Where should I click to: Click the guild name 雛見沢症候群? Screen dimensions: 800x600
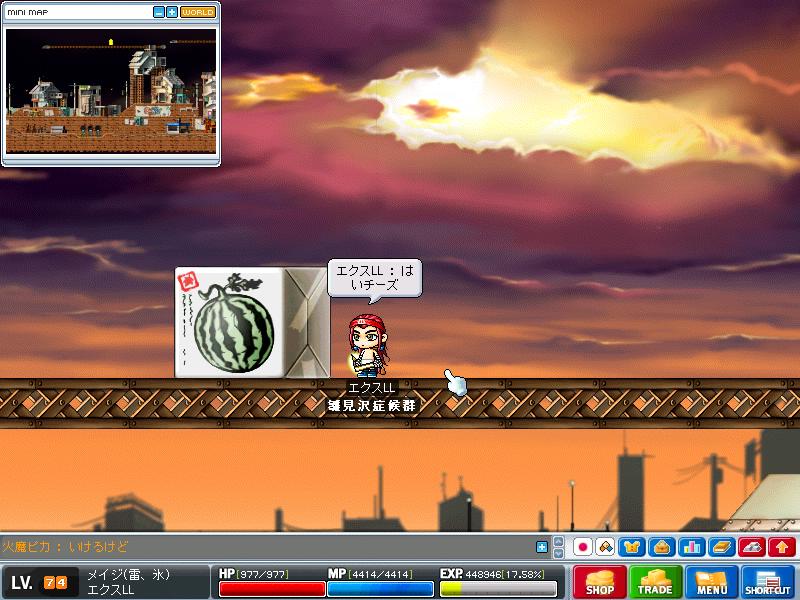pyautogui.click(x=371, y=406)
